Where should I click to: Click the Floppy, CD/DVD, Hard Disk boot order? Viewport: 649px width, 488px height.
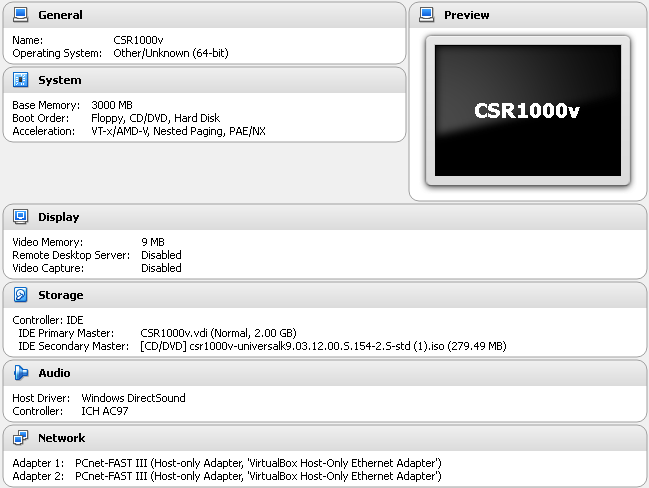156,118
